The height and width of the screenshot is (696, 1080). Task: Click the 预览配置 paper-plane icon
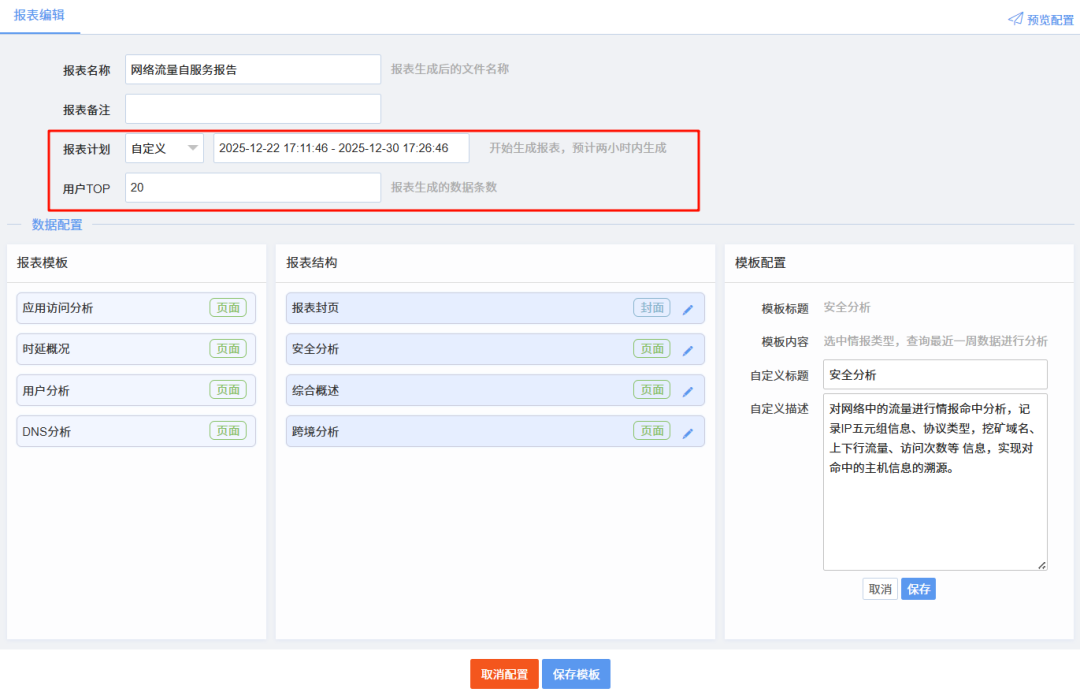(1015, 19)
